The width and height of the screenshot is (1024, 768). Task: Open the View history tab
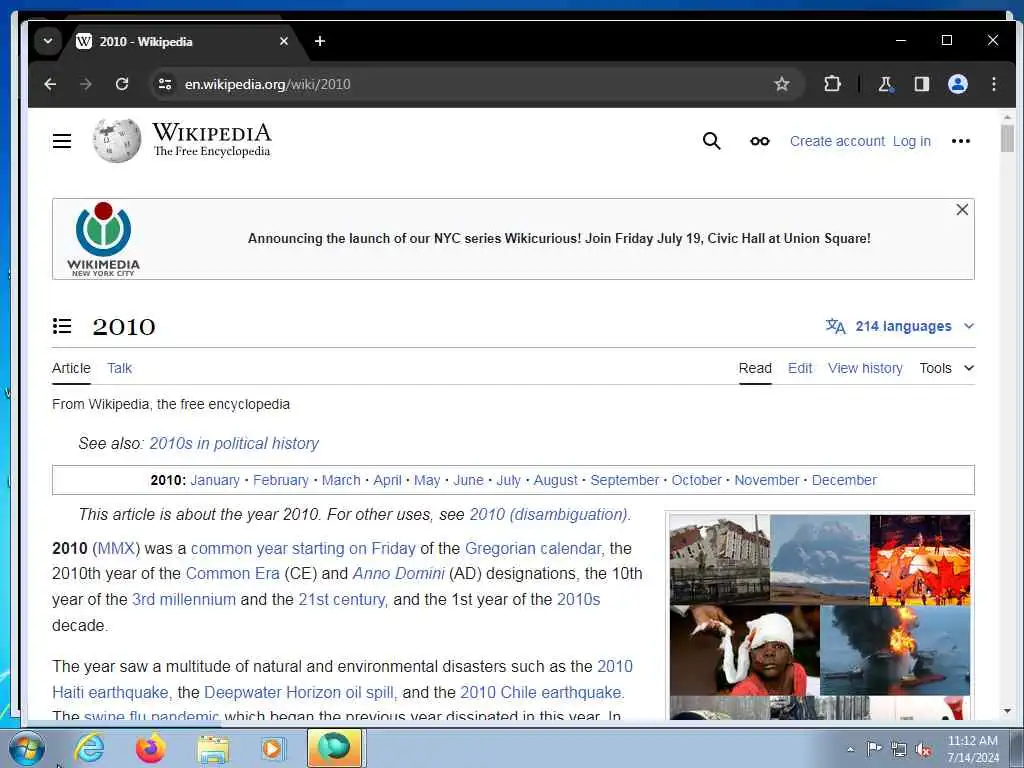865,368
